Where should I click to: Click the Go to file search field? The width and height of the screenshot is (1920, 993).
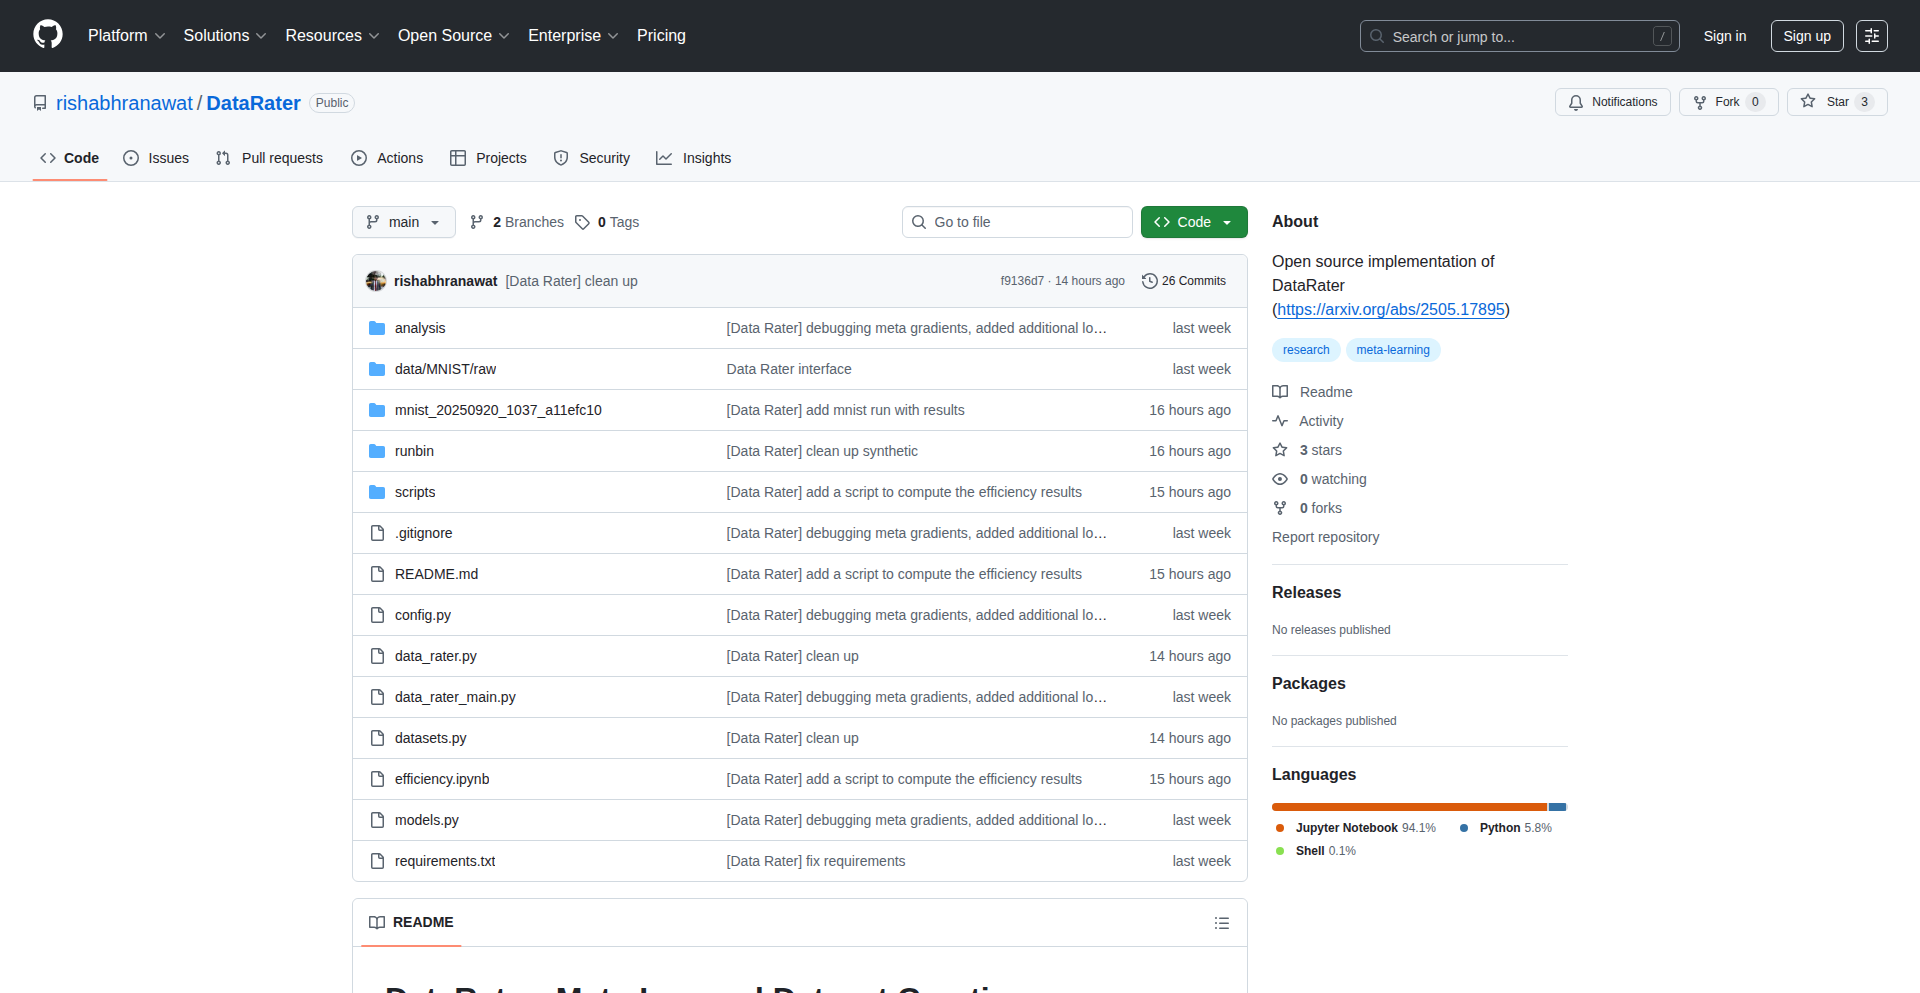pyautogui.click(x=1017, y=222)
